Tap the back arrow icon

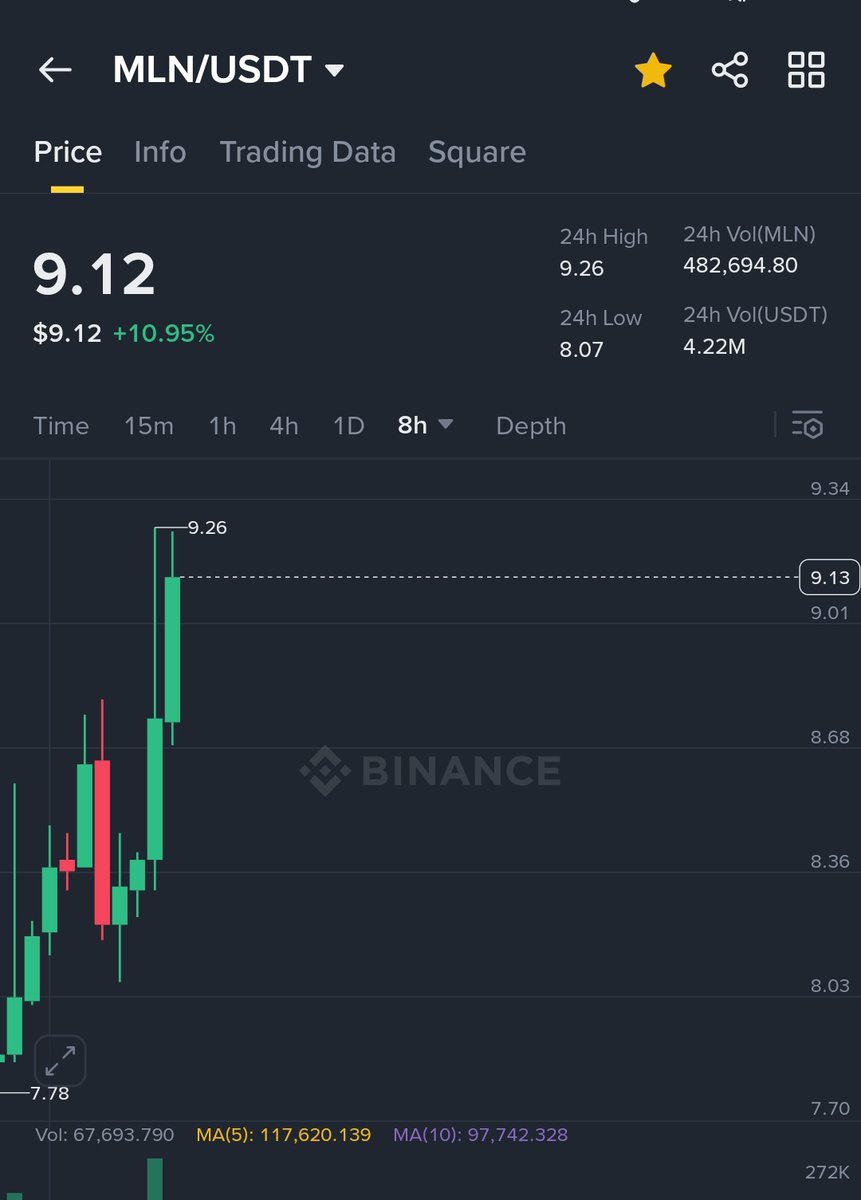(55, 70)
